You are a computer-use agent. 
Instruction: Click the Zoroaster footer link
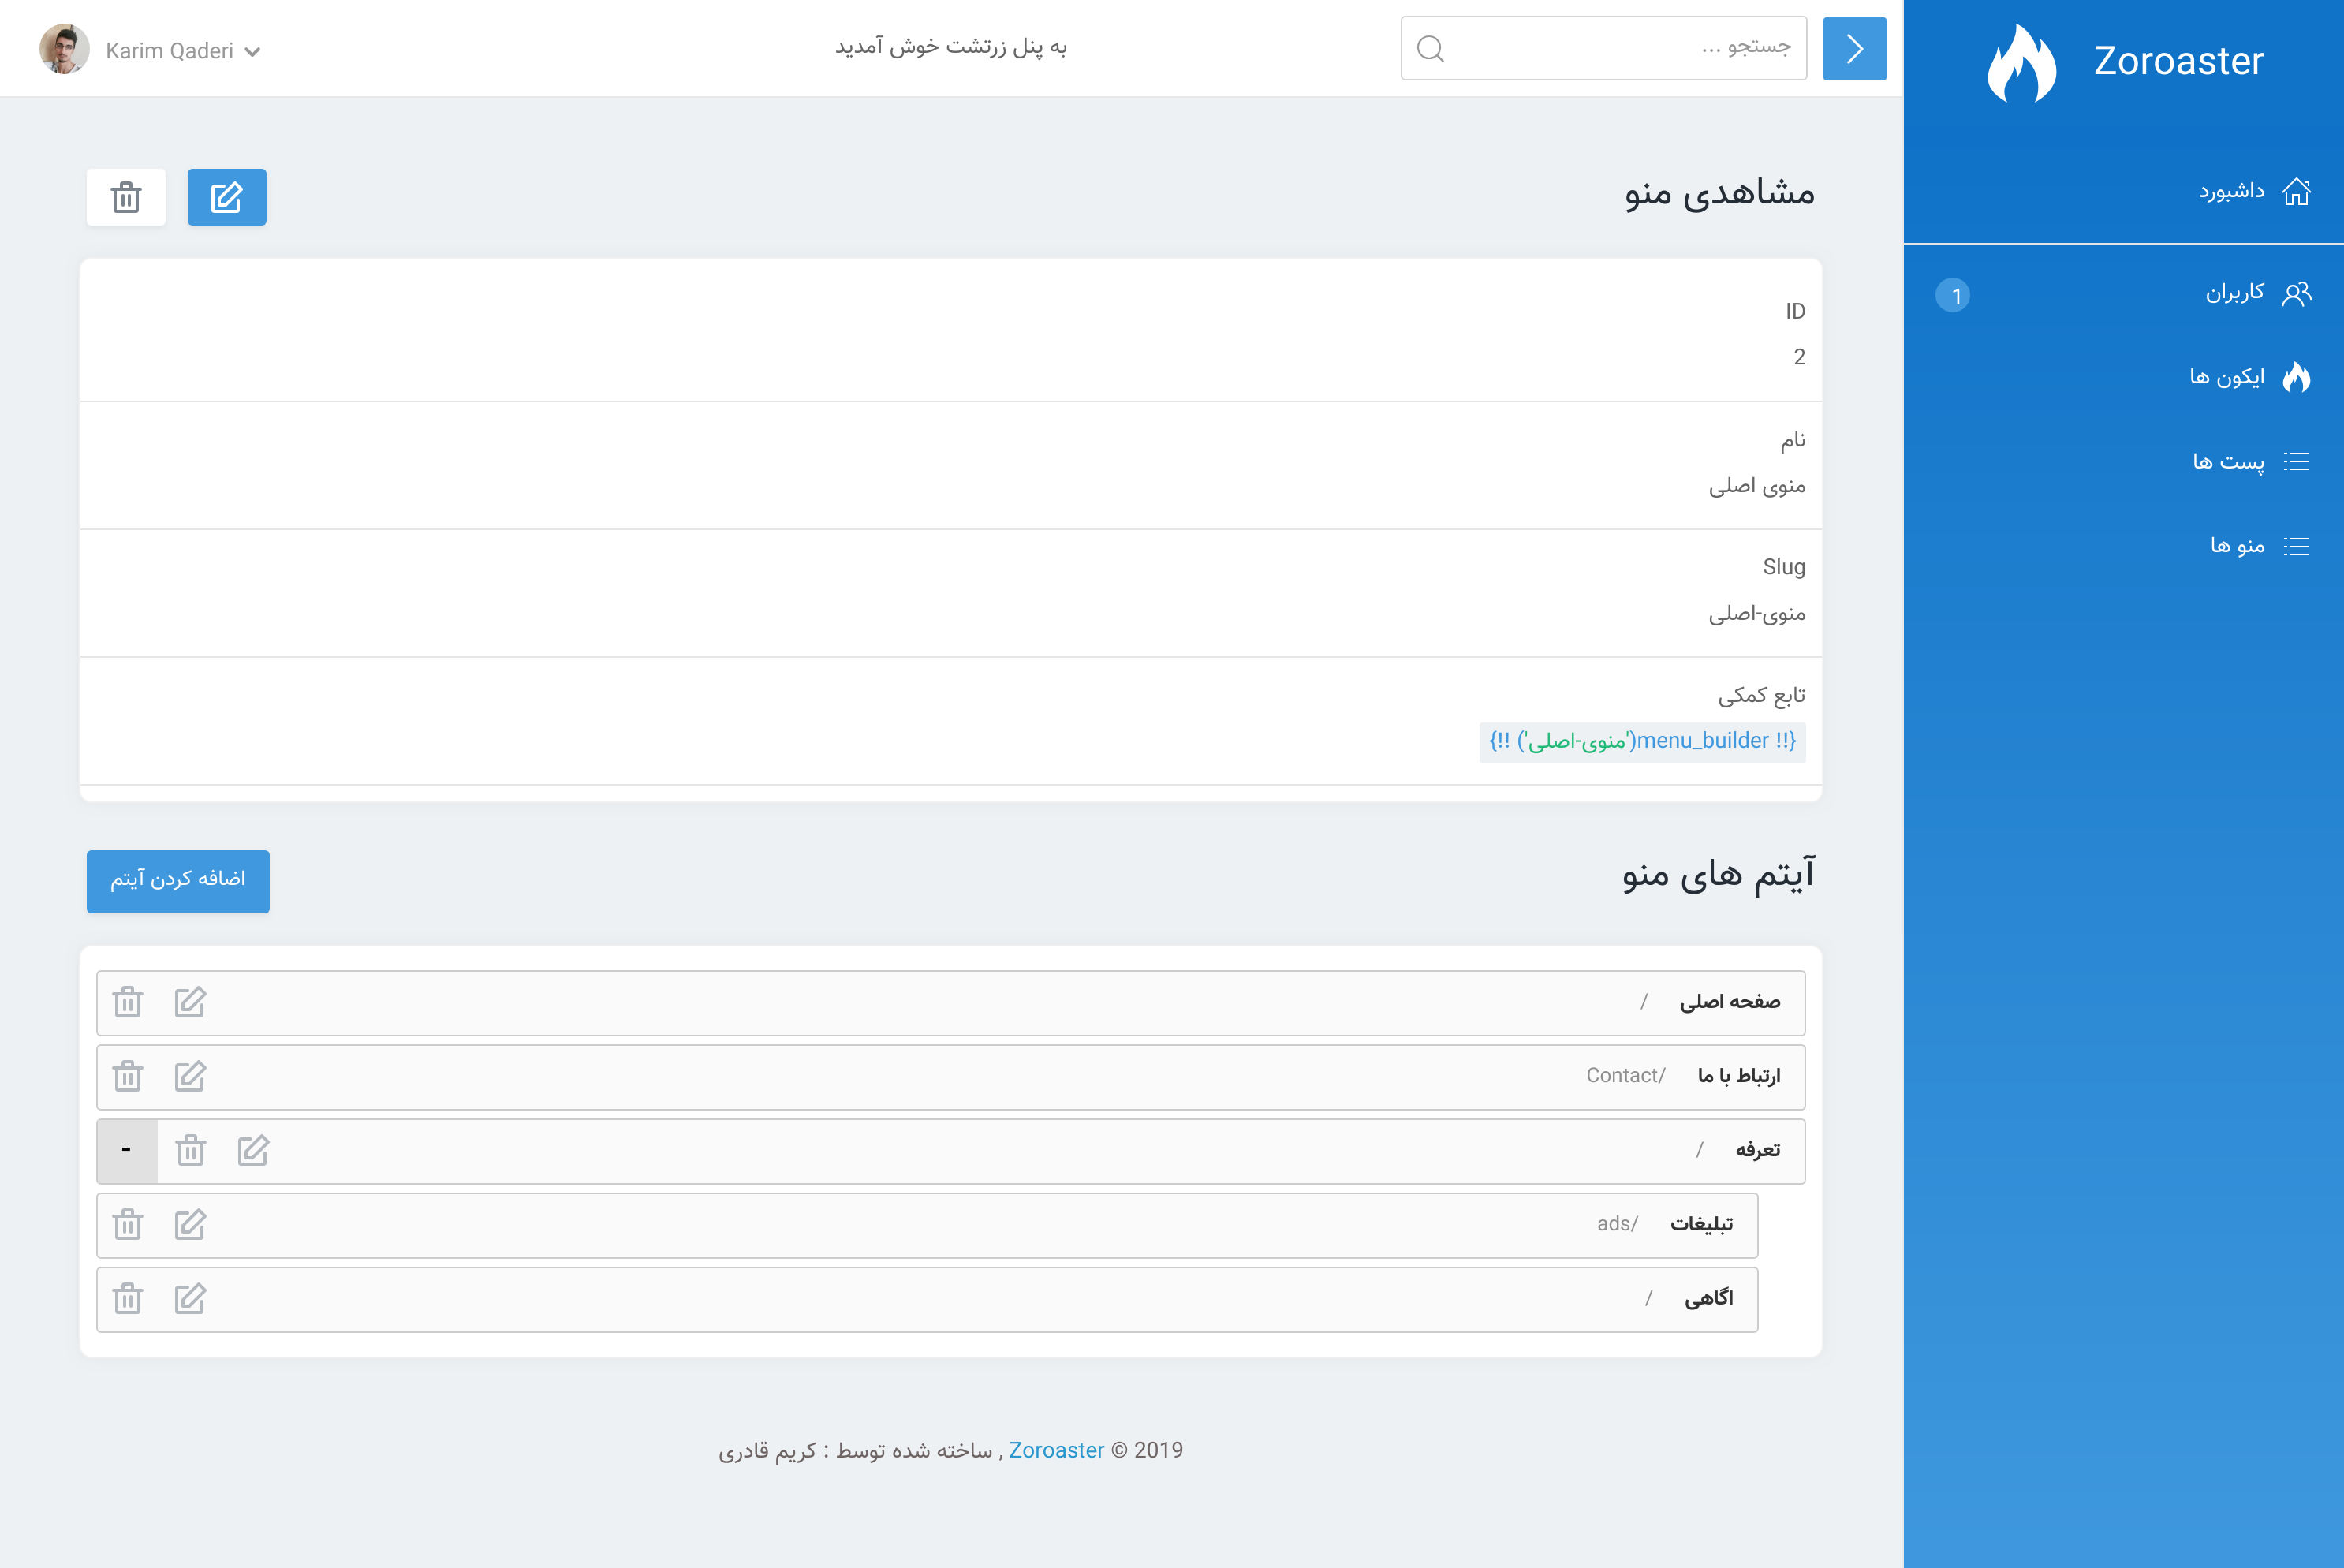click(x=1056, y=1450)
